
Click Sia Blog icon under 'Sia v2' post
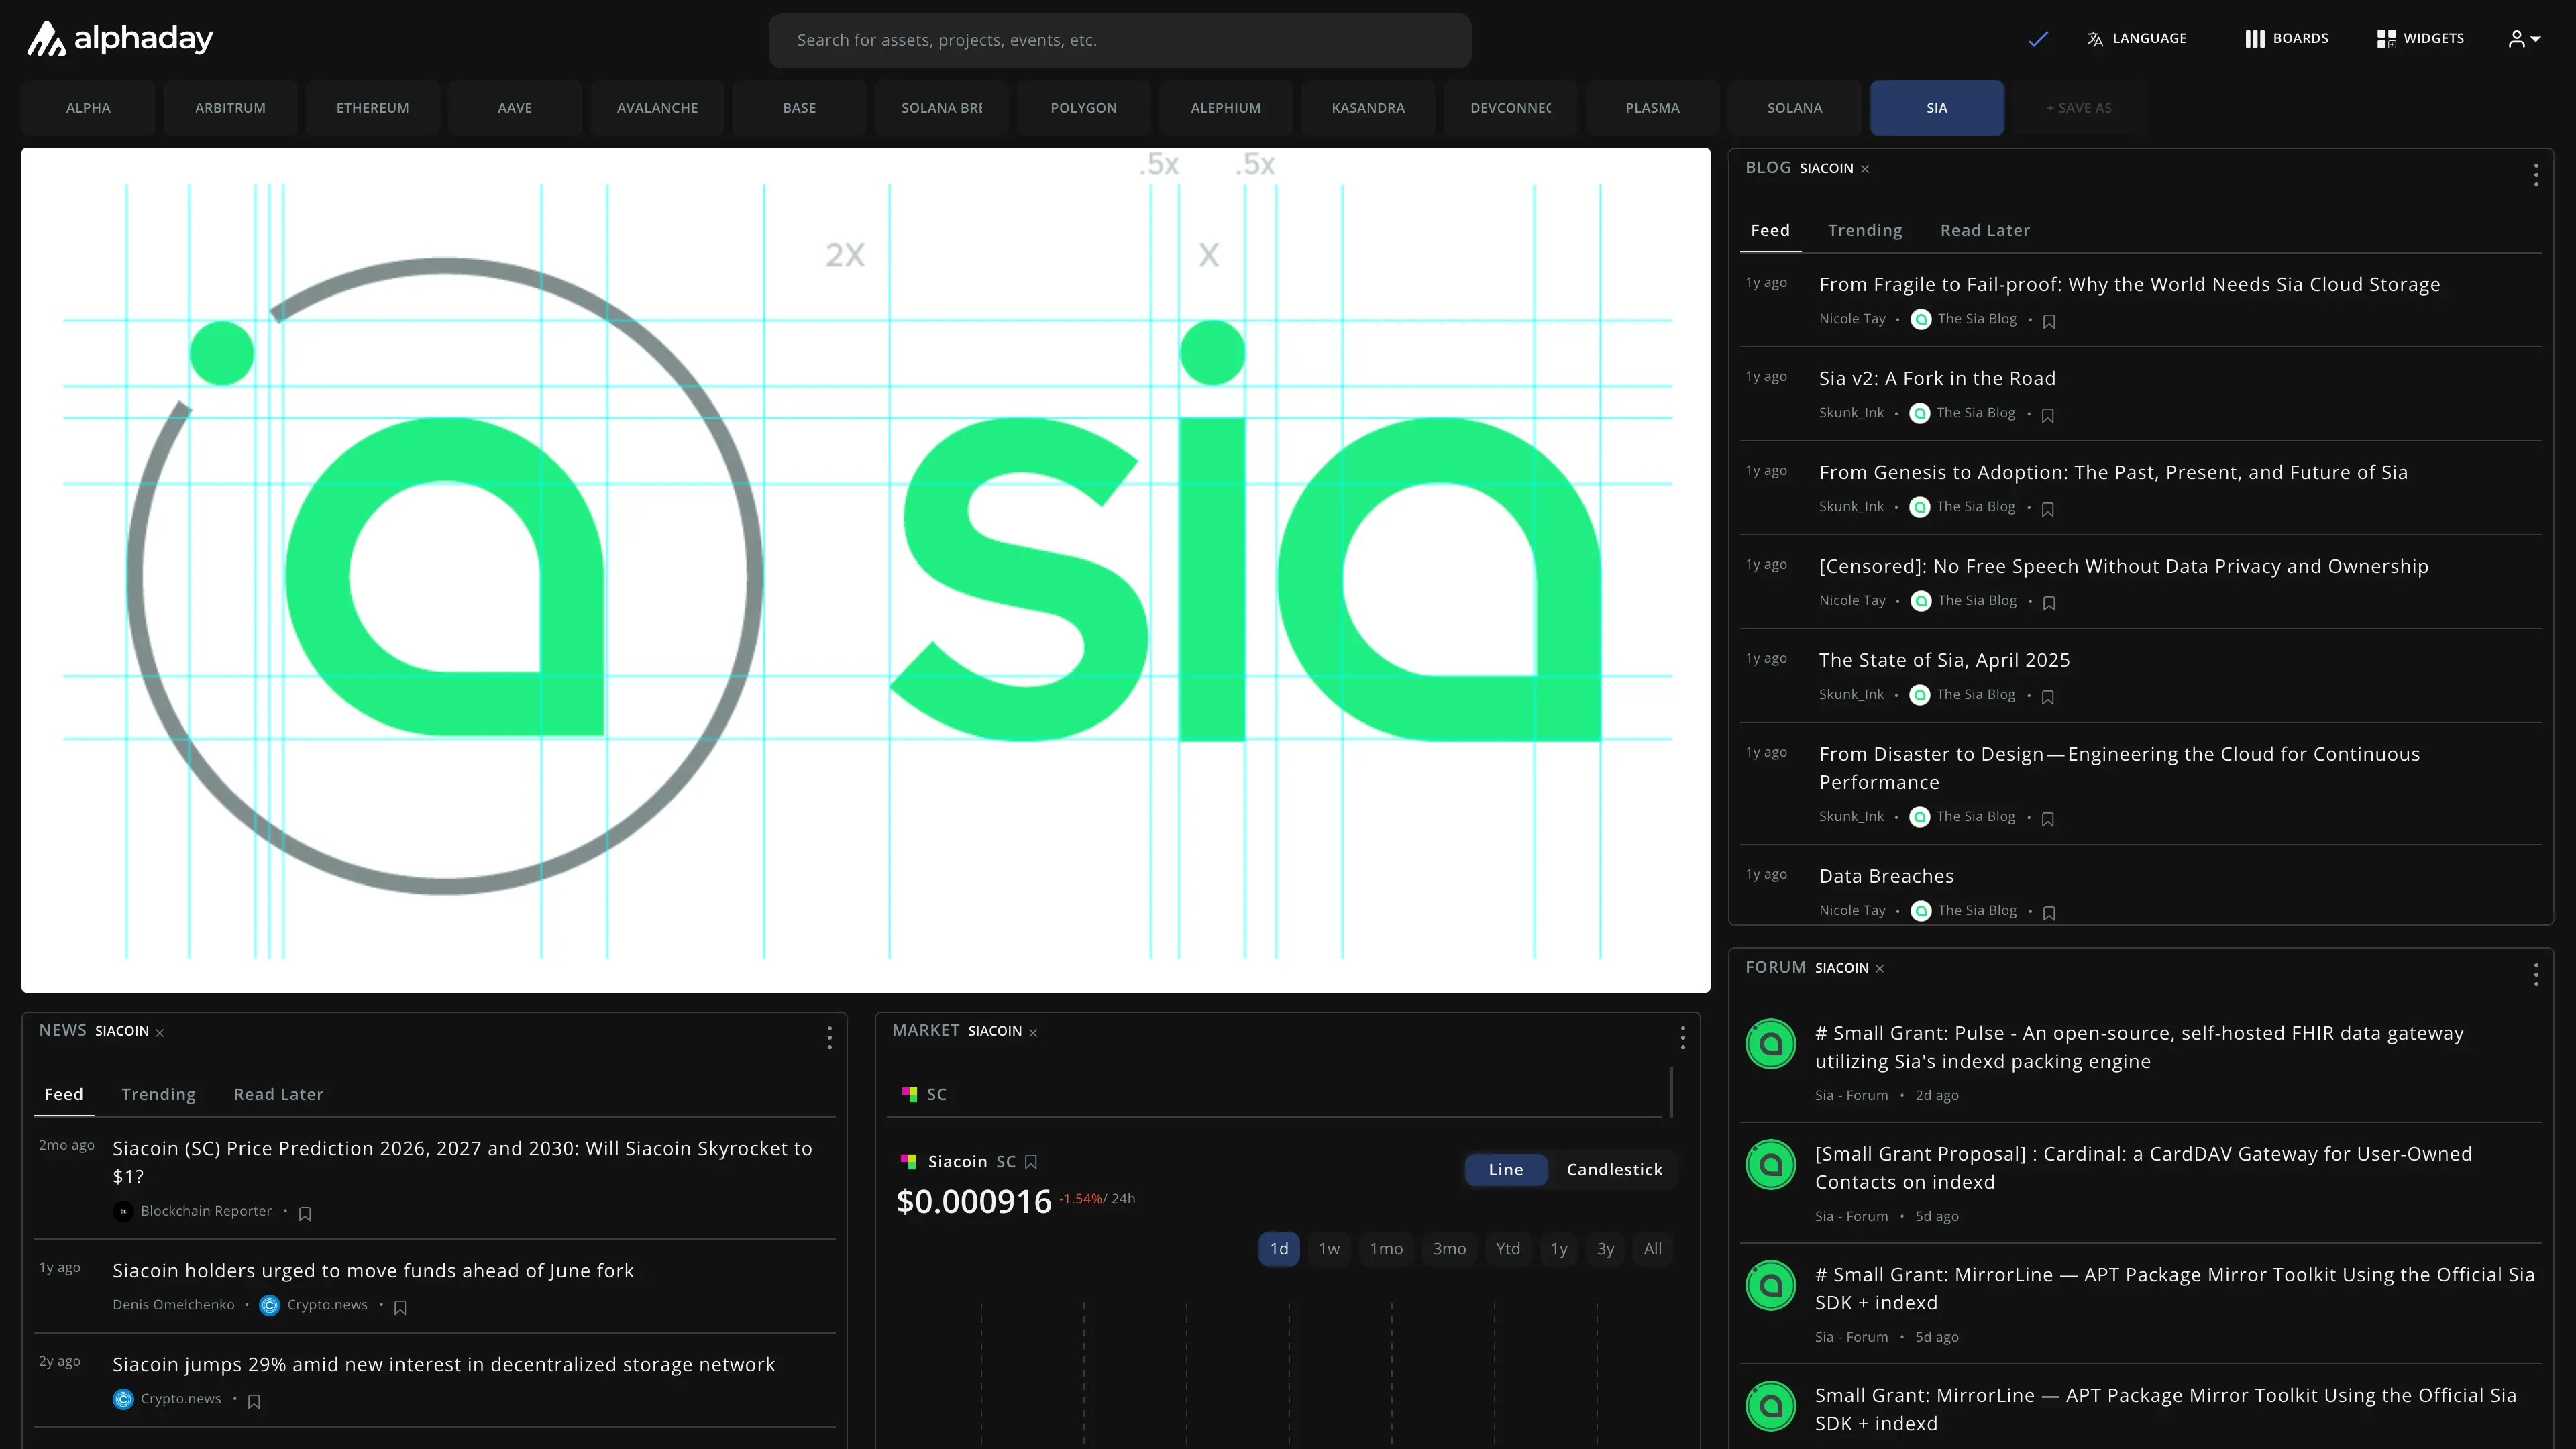(x=1920, y=413)
